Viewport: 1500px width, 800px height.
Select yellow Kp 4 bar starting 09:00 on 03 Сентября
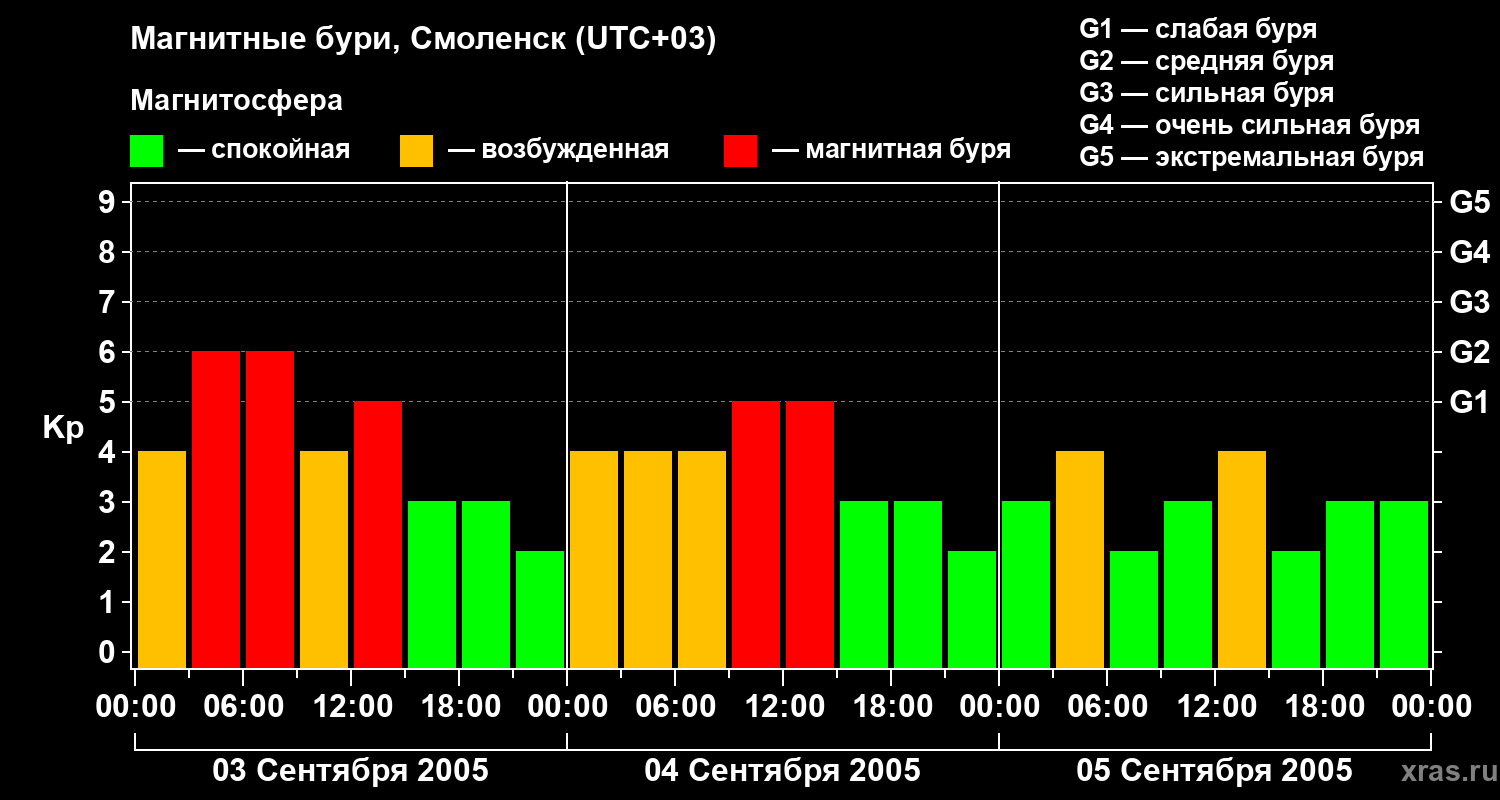coord(324,559)
